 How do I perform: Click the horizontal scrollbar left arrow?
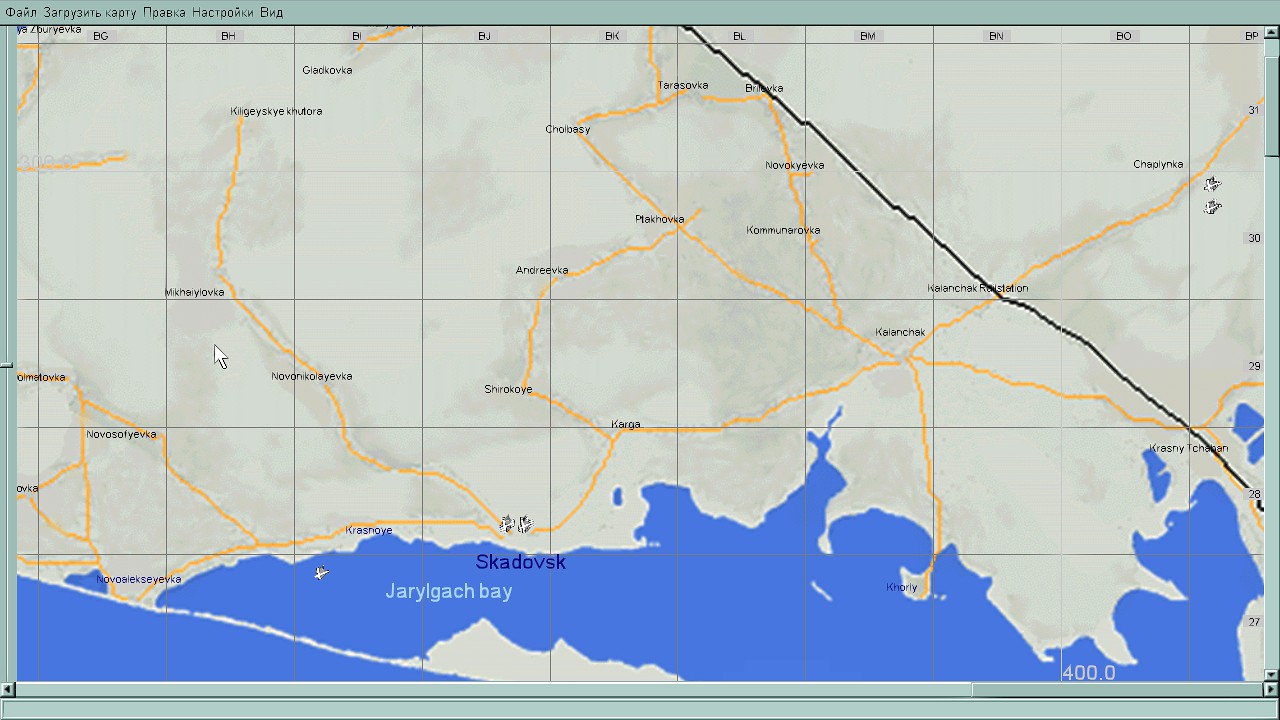pos(8,689)
